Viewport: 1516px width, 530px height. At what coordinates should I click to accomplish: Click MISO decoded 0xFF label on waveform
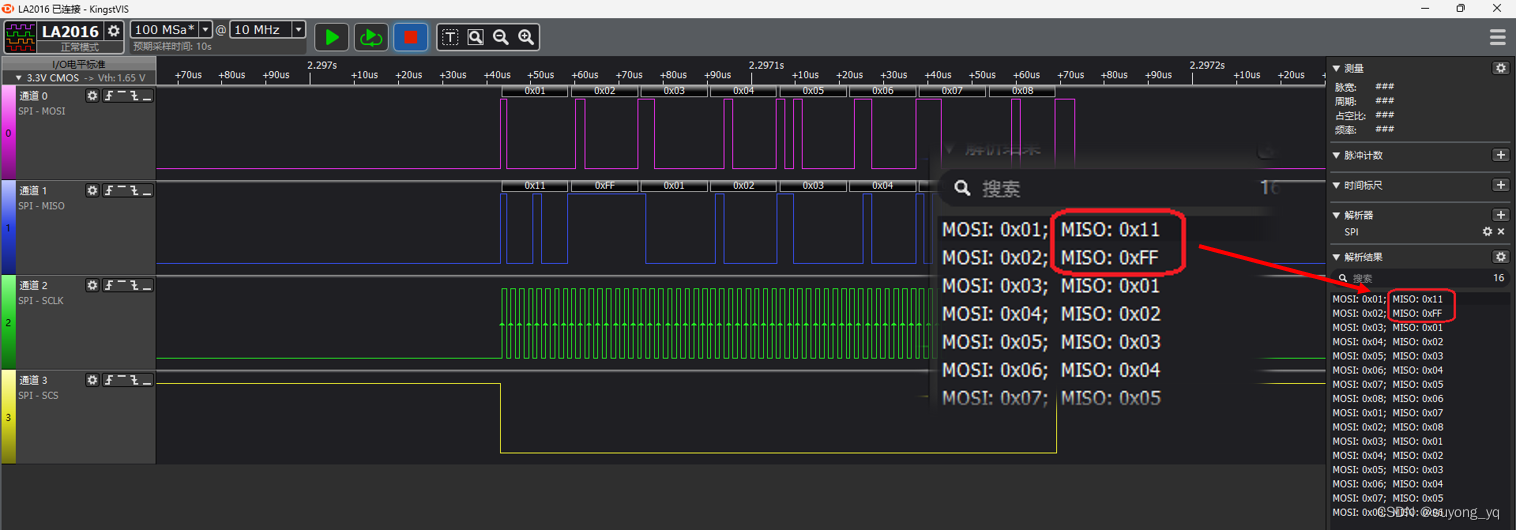tap(605, 185)
